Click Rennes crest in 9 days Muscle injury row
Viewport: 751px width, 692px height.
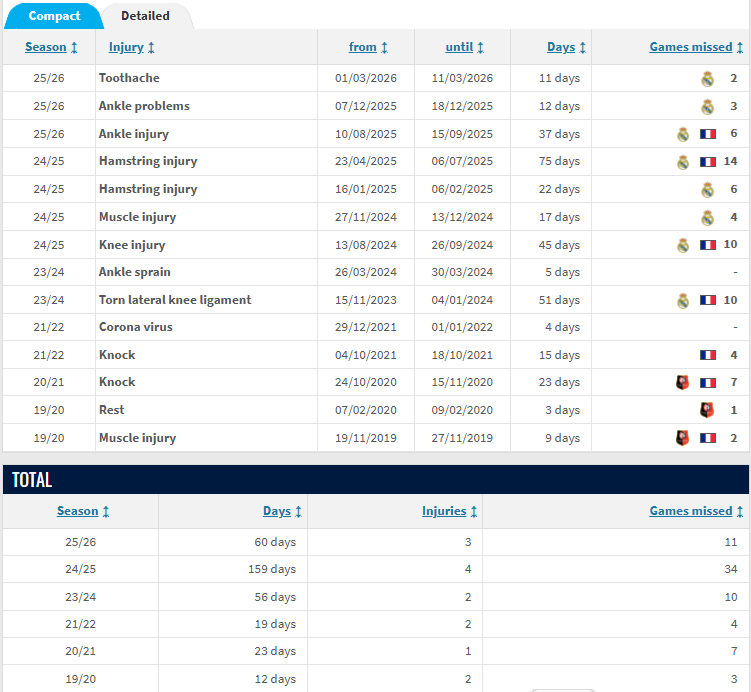[x=683, y=438]
